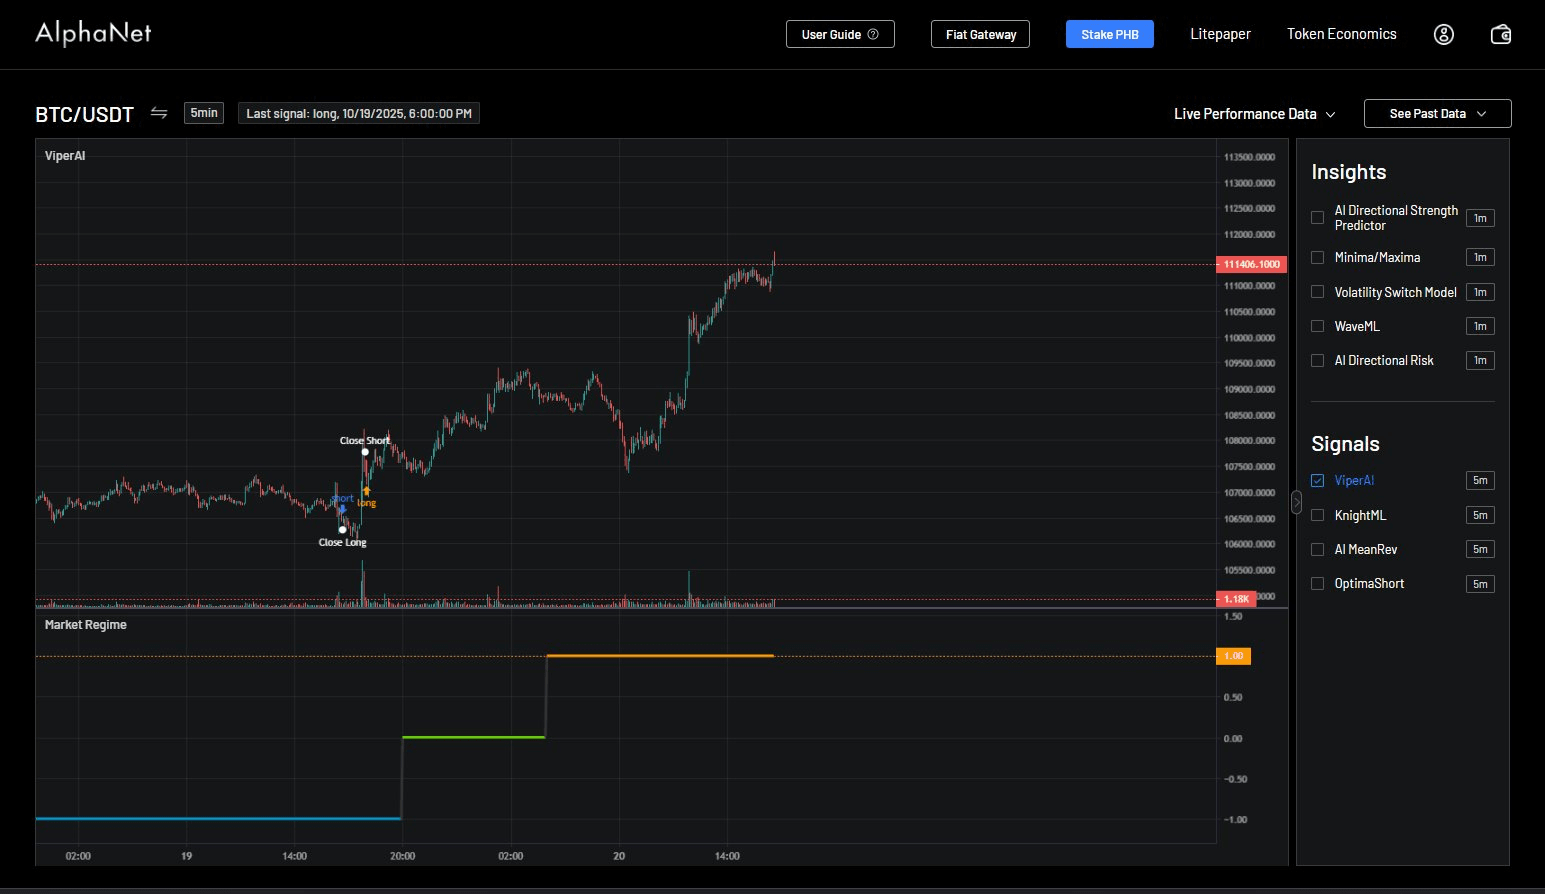Screen dimensions: 1545x894
Task: Click the BTC/USDT pair title
Action: coord(84,114)
